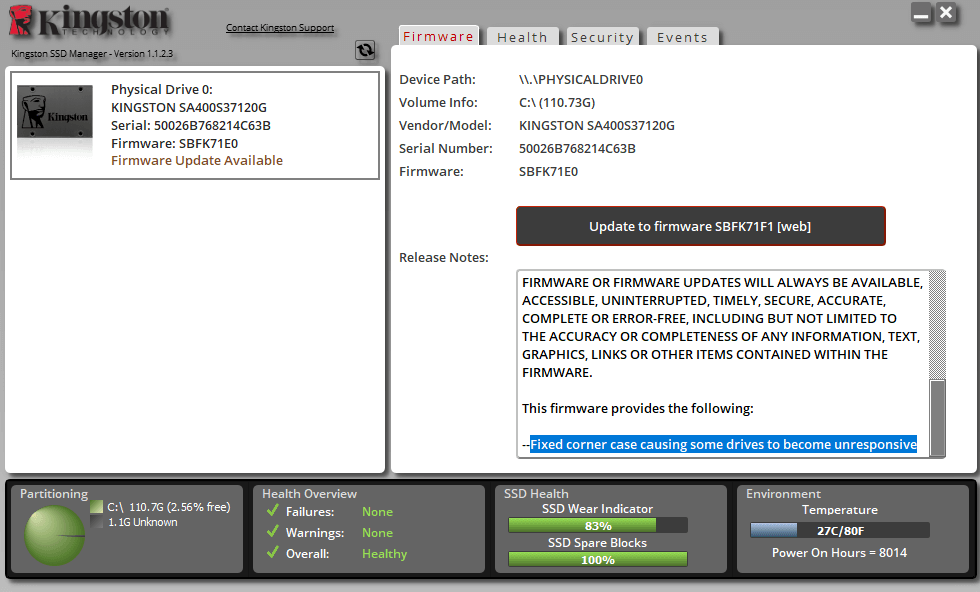Click the green C:\ legend swatch
The width and height of the screenshot is (980, 592).
click(96, 506)
